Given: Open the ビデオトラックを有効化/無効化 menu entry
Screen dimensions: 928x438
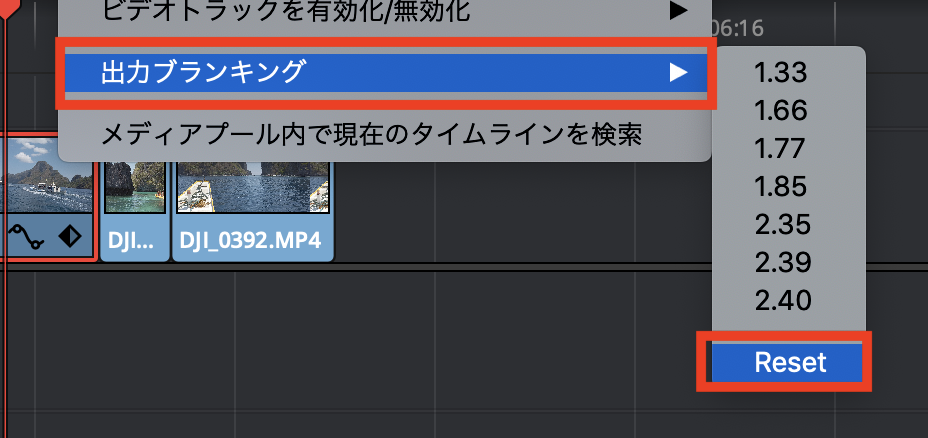Looking at the screenshot, I should click(386, 11).
